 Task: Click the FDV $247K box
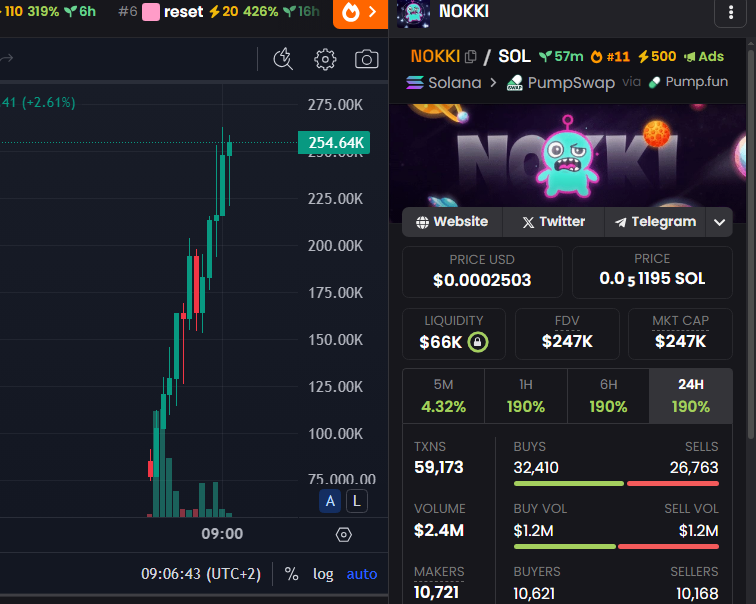tap(567, 334)
